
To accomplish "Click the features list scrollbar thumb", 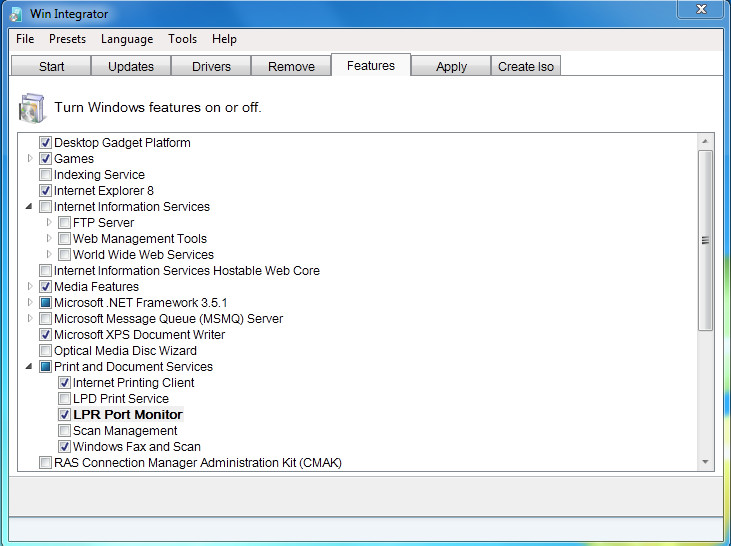I will point(705,240).
